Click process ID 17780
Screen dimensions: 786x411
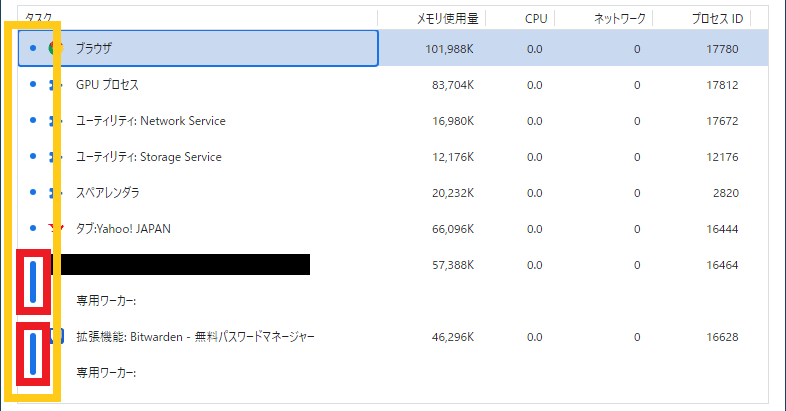pos(722,49)
